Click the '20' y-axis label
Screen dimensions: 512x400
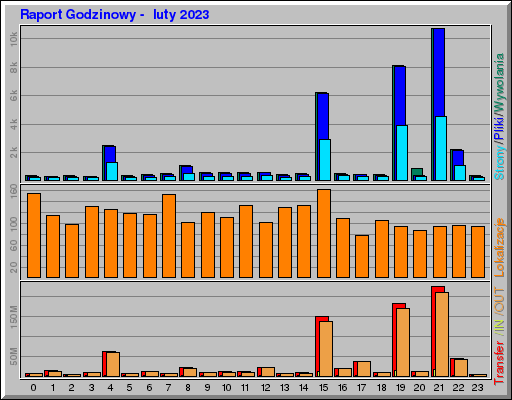(x=14, y=267)
